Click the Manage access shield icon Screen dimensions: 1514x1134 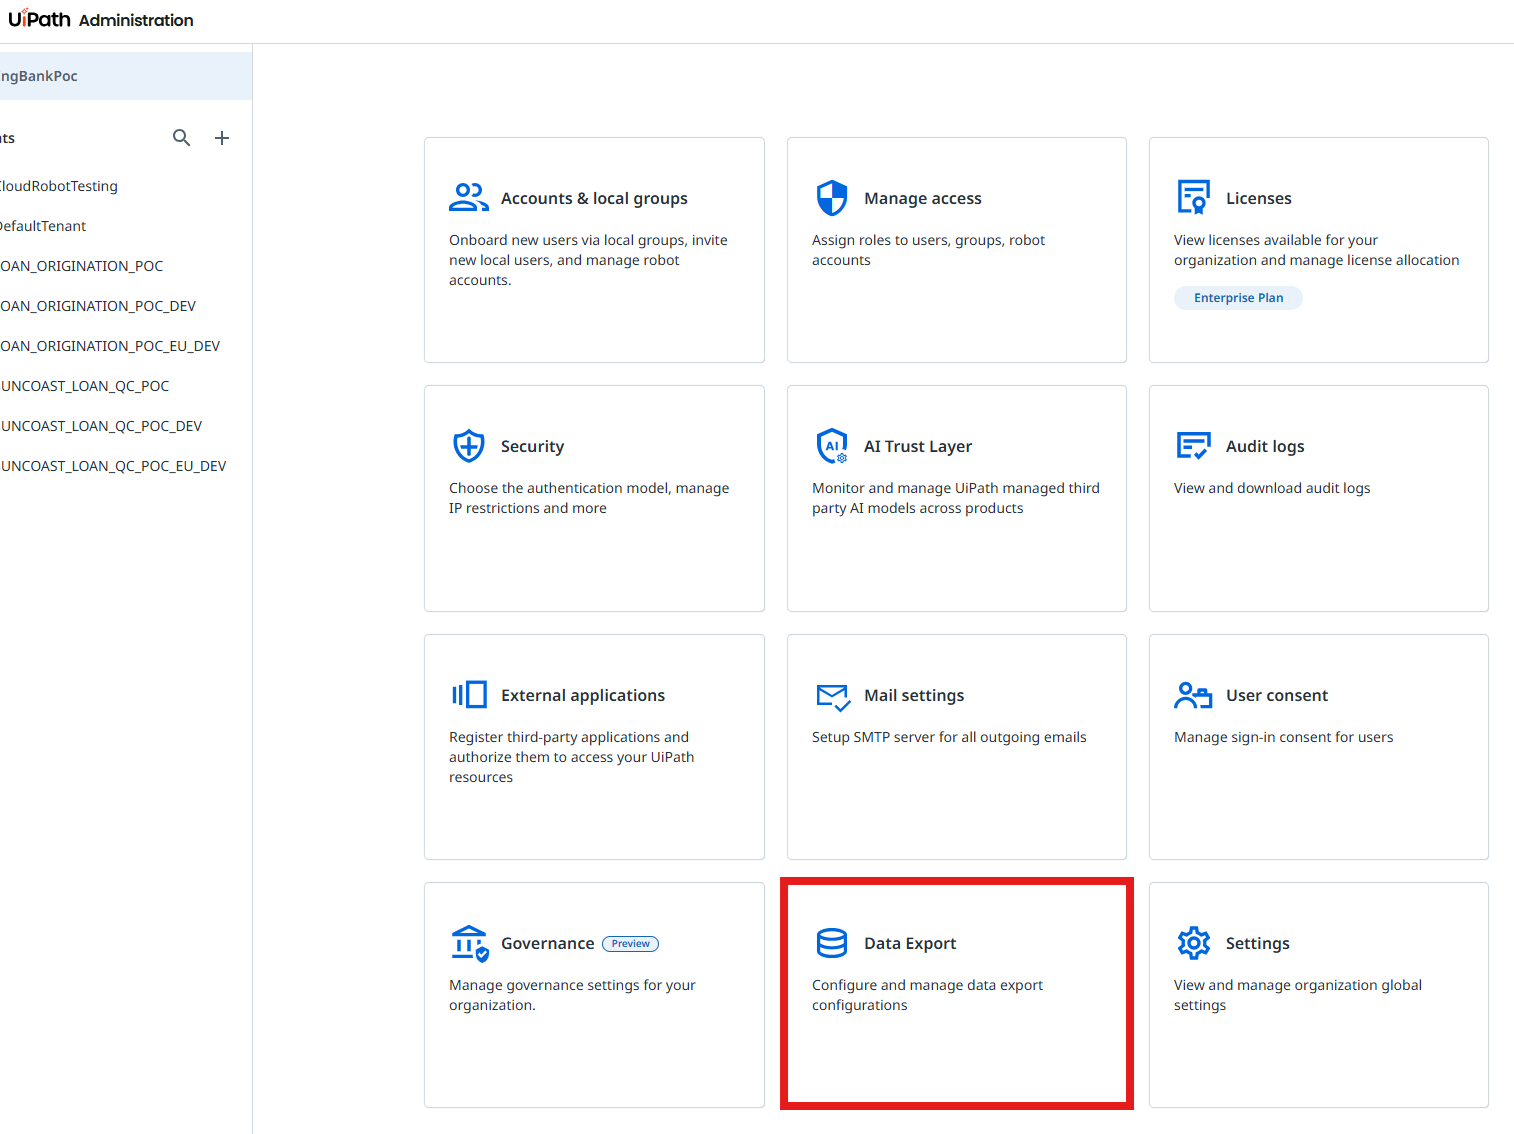coord(832,198)
